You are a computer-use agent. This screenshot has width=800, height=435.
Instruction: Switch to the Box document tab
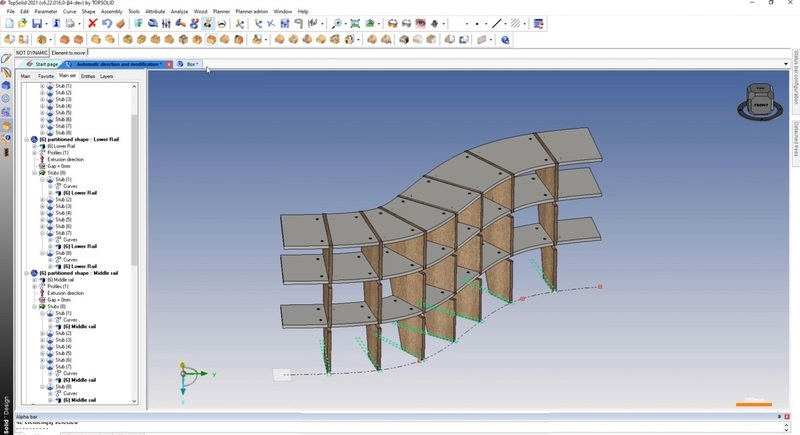pos(191,64)
